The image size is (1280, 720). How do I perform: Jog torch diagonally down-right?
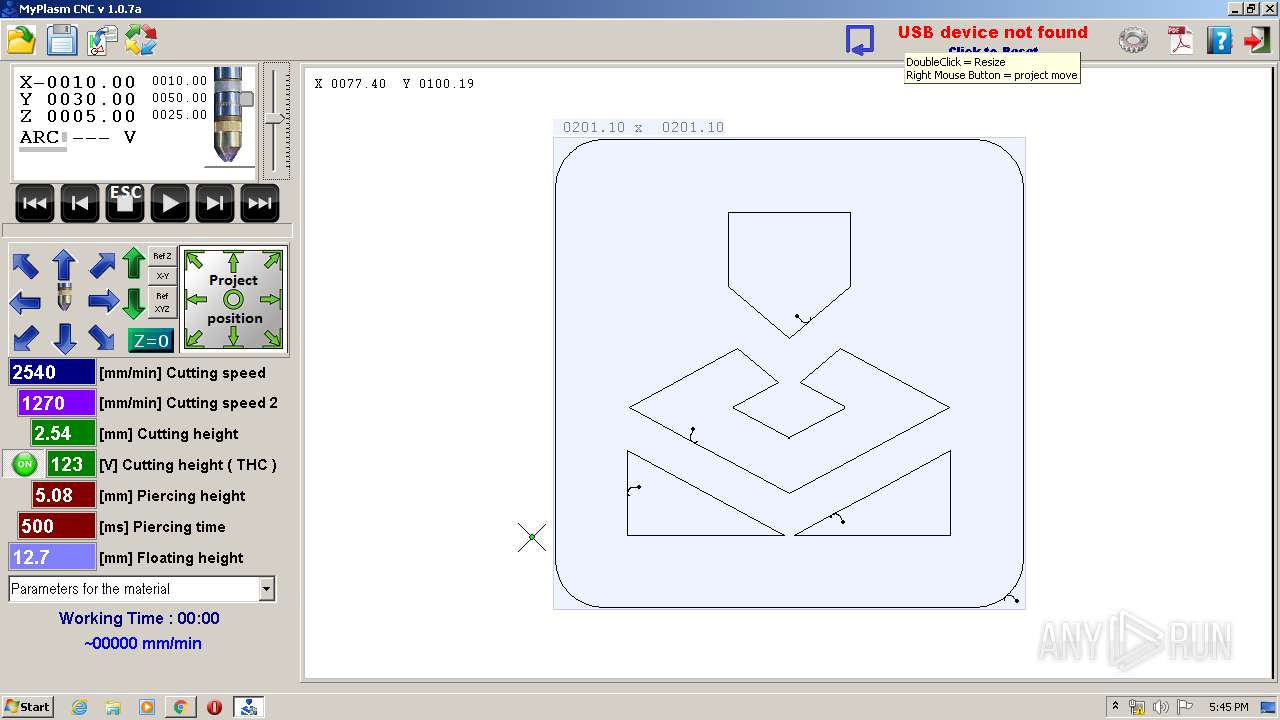click(x=102, y=337)
